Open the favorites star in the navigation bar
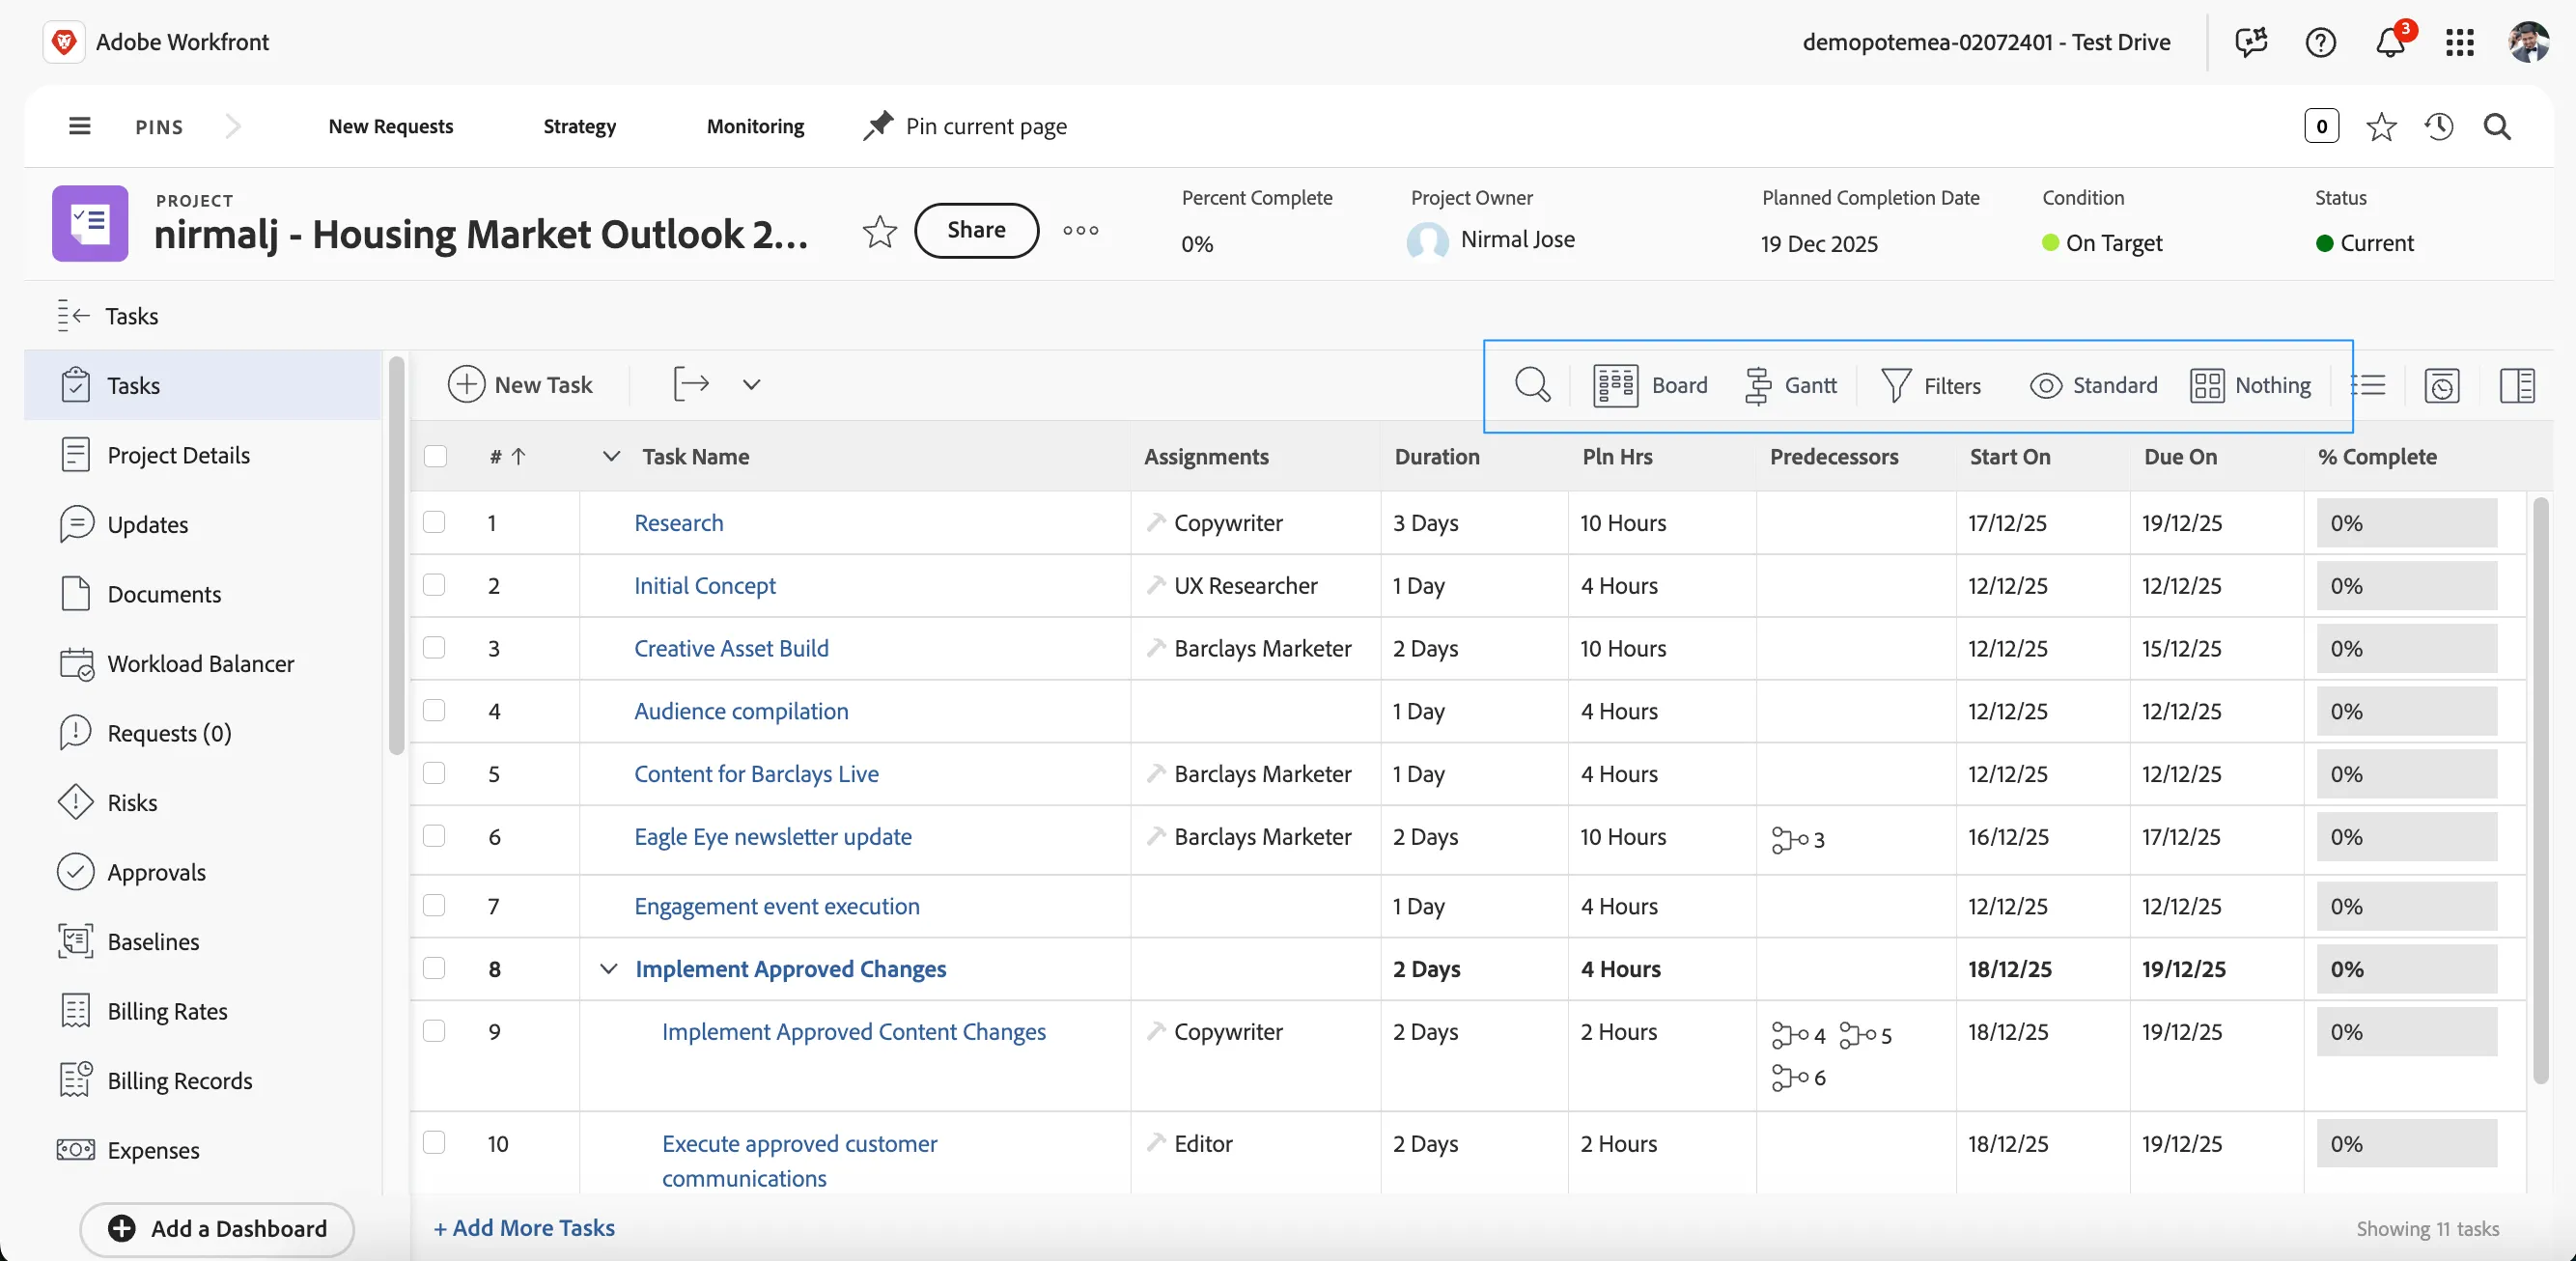 [x=2381, y=126]
